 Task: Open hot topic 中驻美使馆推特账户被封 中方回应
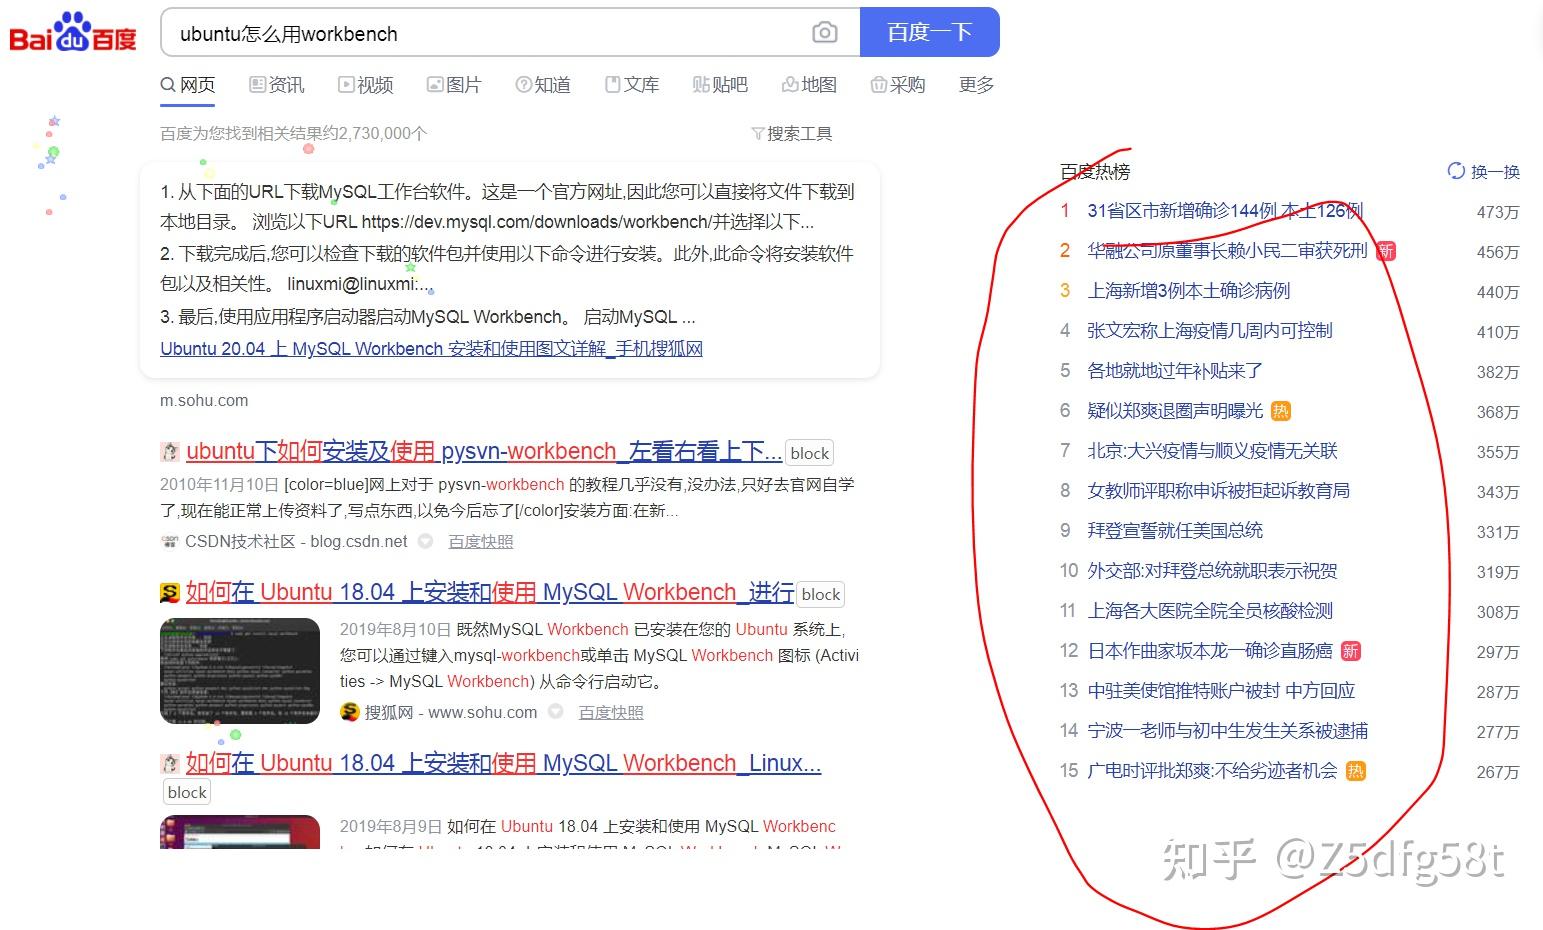[1221, 691]
